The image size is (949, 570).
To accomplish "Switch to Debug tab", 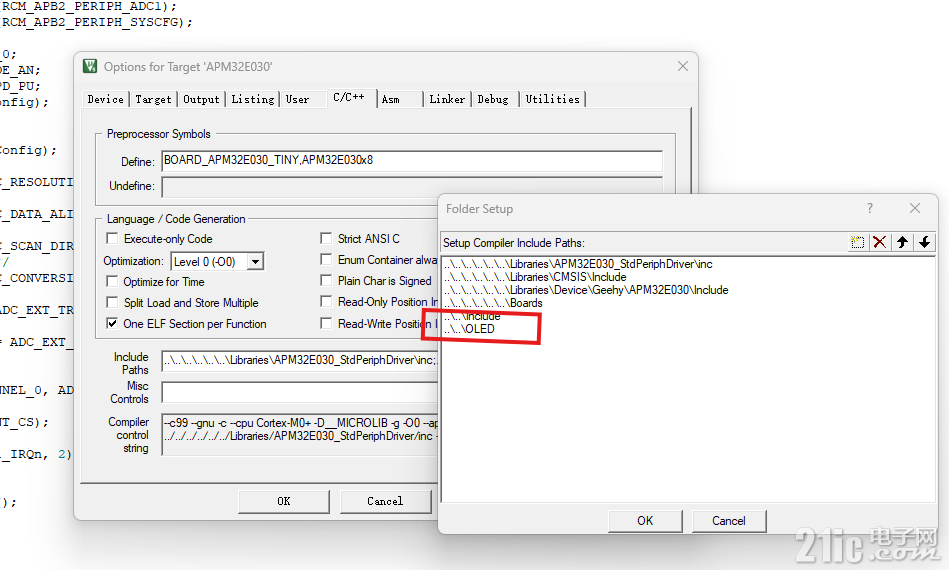I will pyautogui.click(x=493, y=99).
